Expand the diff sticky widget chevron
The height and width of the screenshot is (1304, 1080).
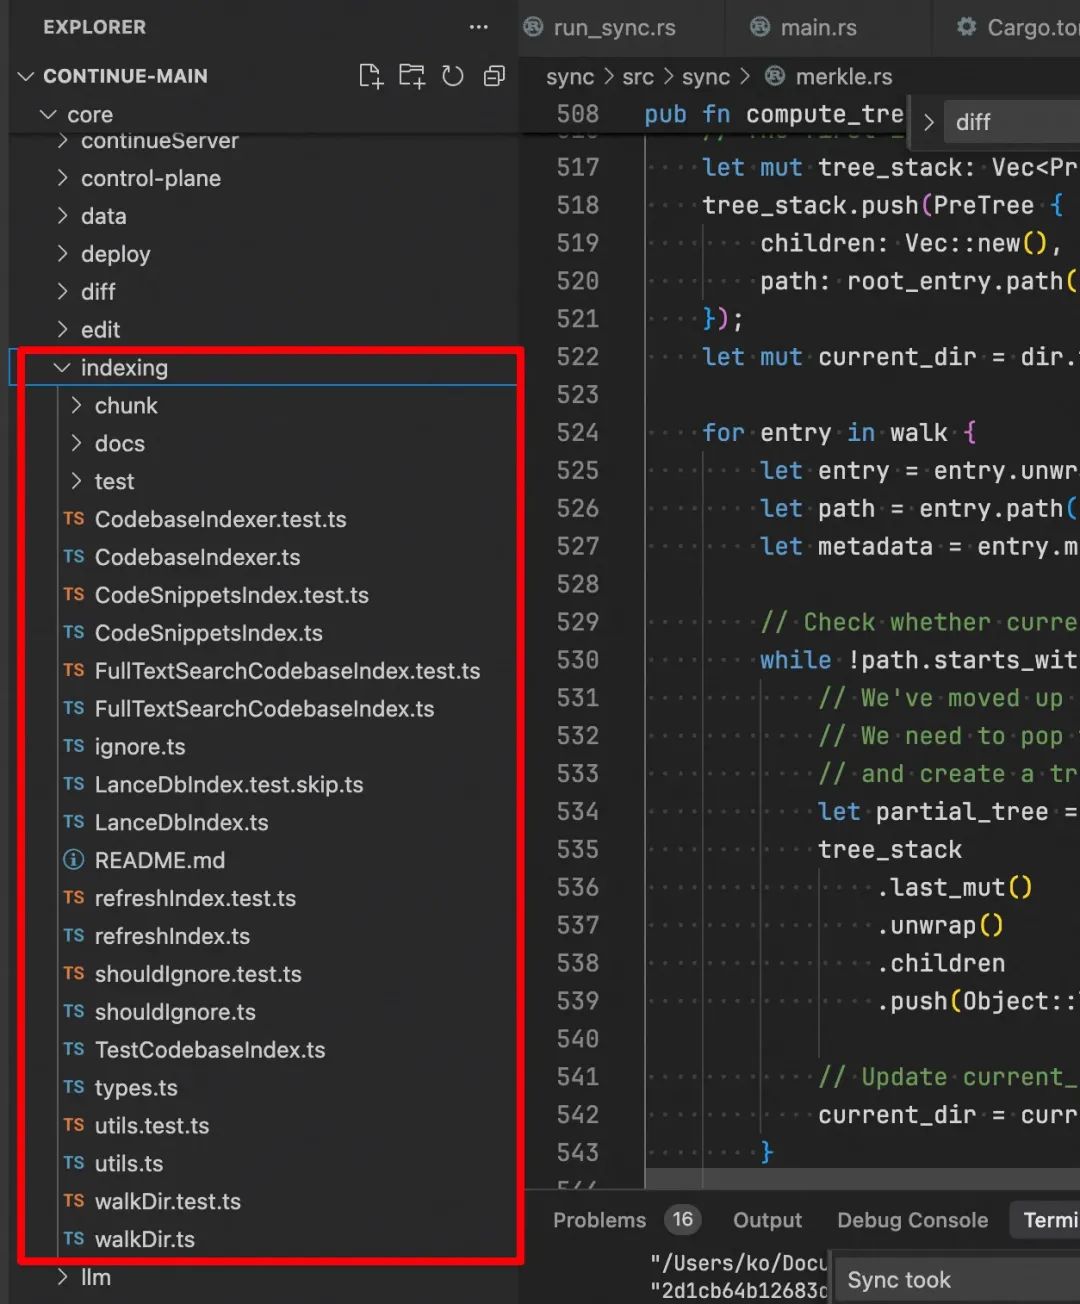click(x=928, y=122)
